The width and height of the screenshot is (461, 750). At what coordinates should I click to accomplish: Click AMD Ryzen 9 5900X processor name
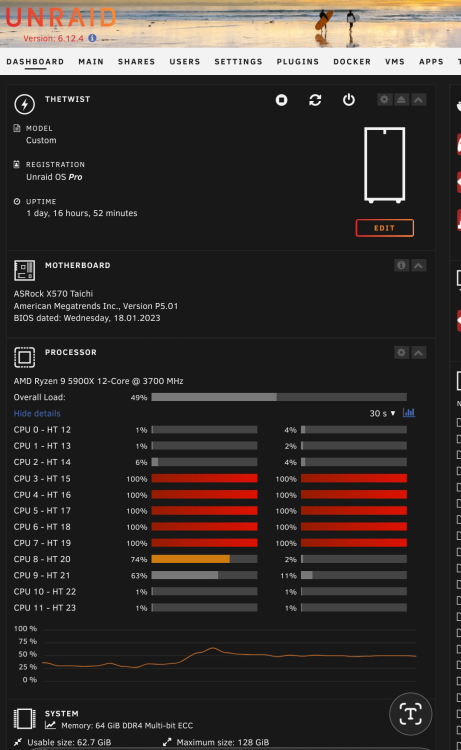99,381
